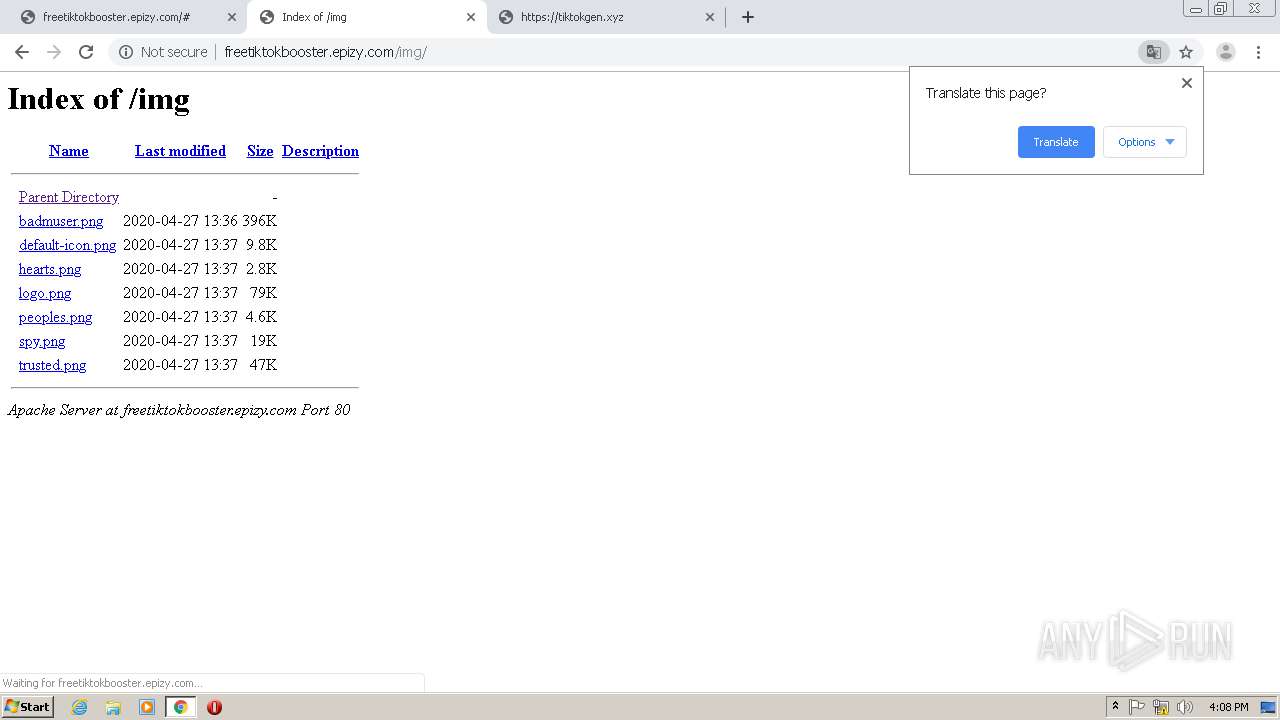Reload the current page
The height and width of the screenshot is (720, 1280).
86,52
